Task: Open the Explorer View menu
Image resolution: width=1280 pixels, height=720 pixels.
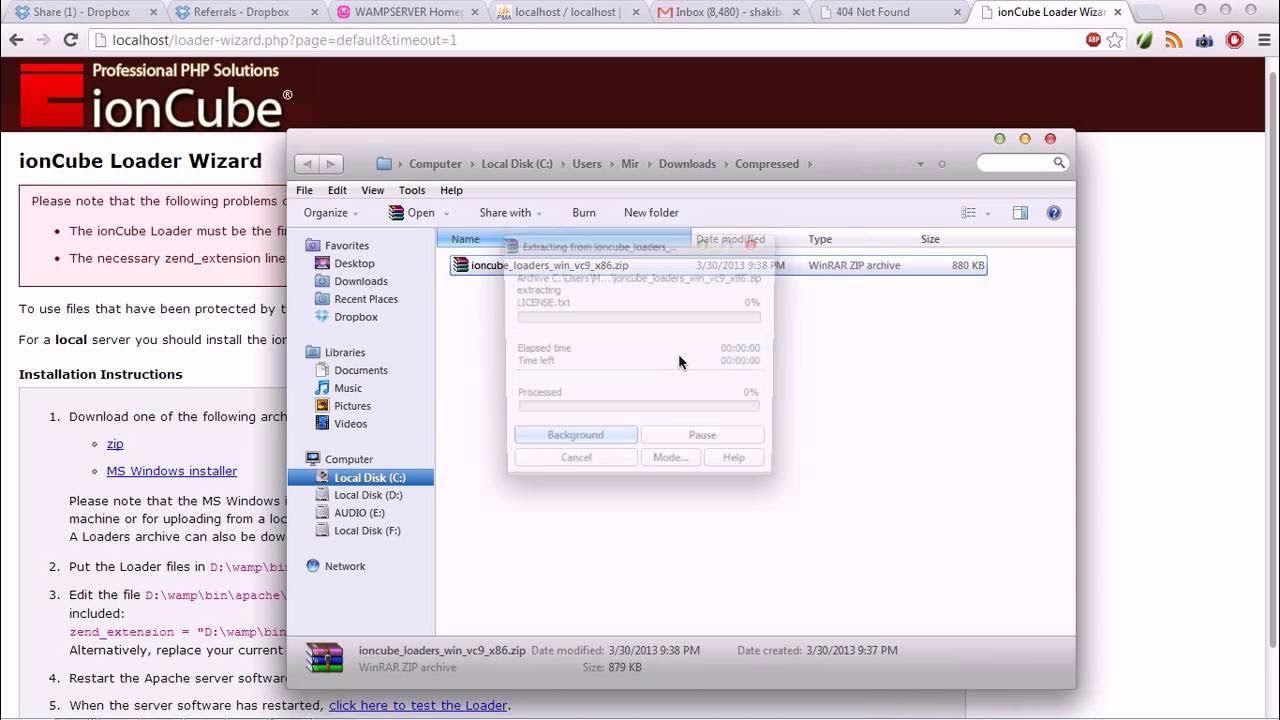Action: [x=372, y=190]
